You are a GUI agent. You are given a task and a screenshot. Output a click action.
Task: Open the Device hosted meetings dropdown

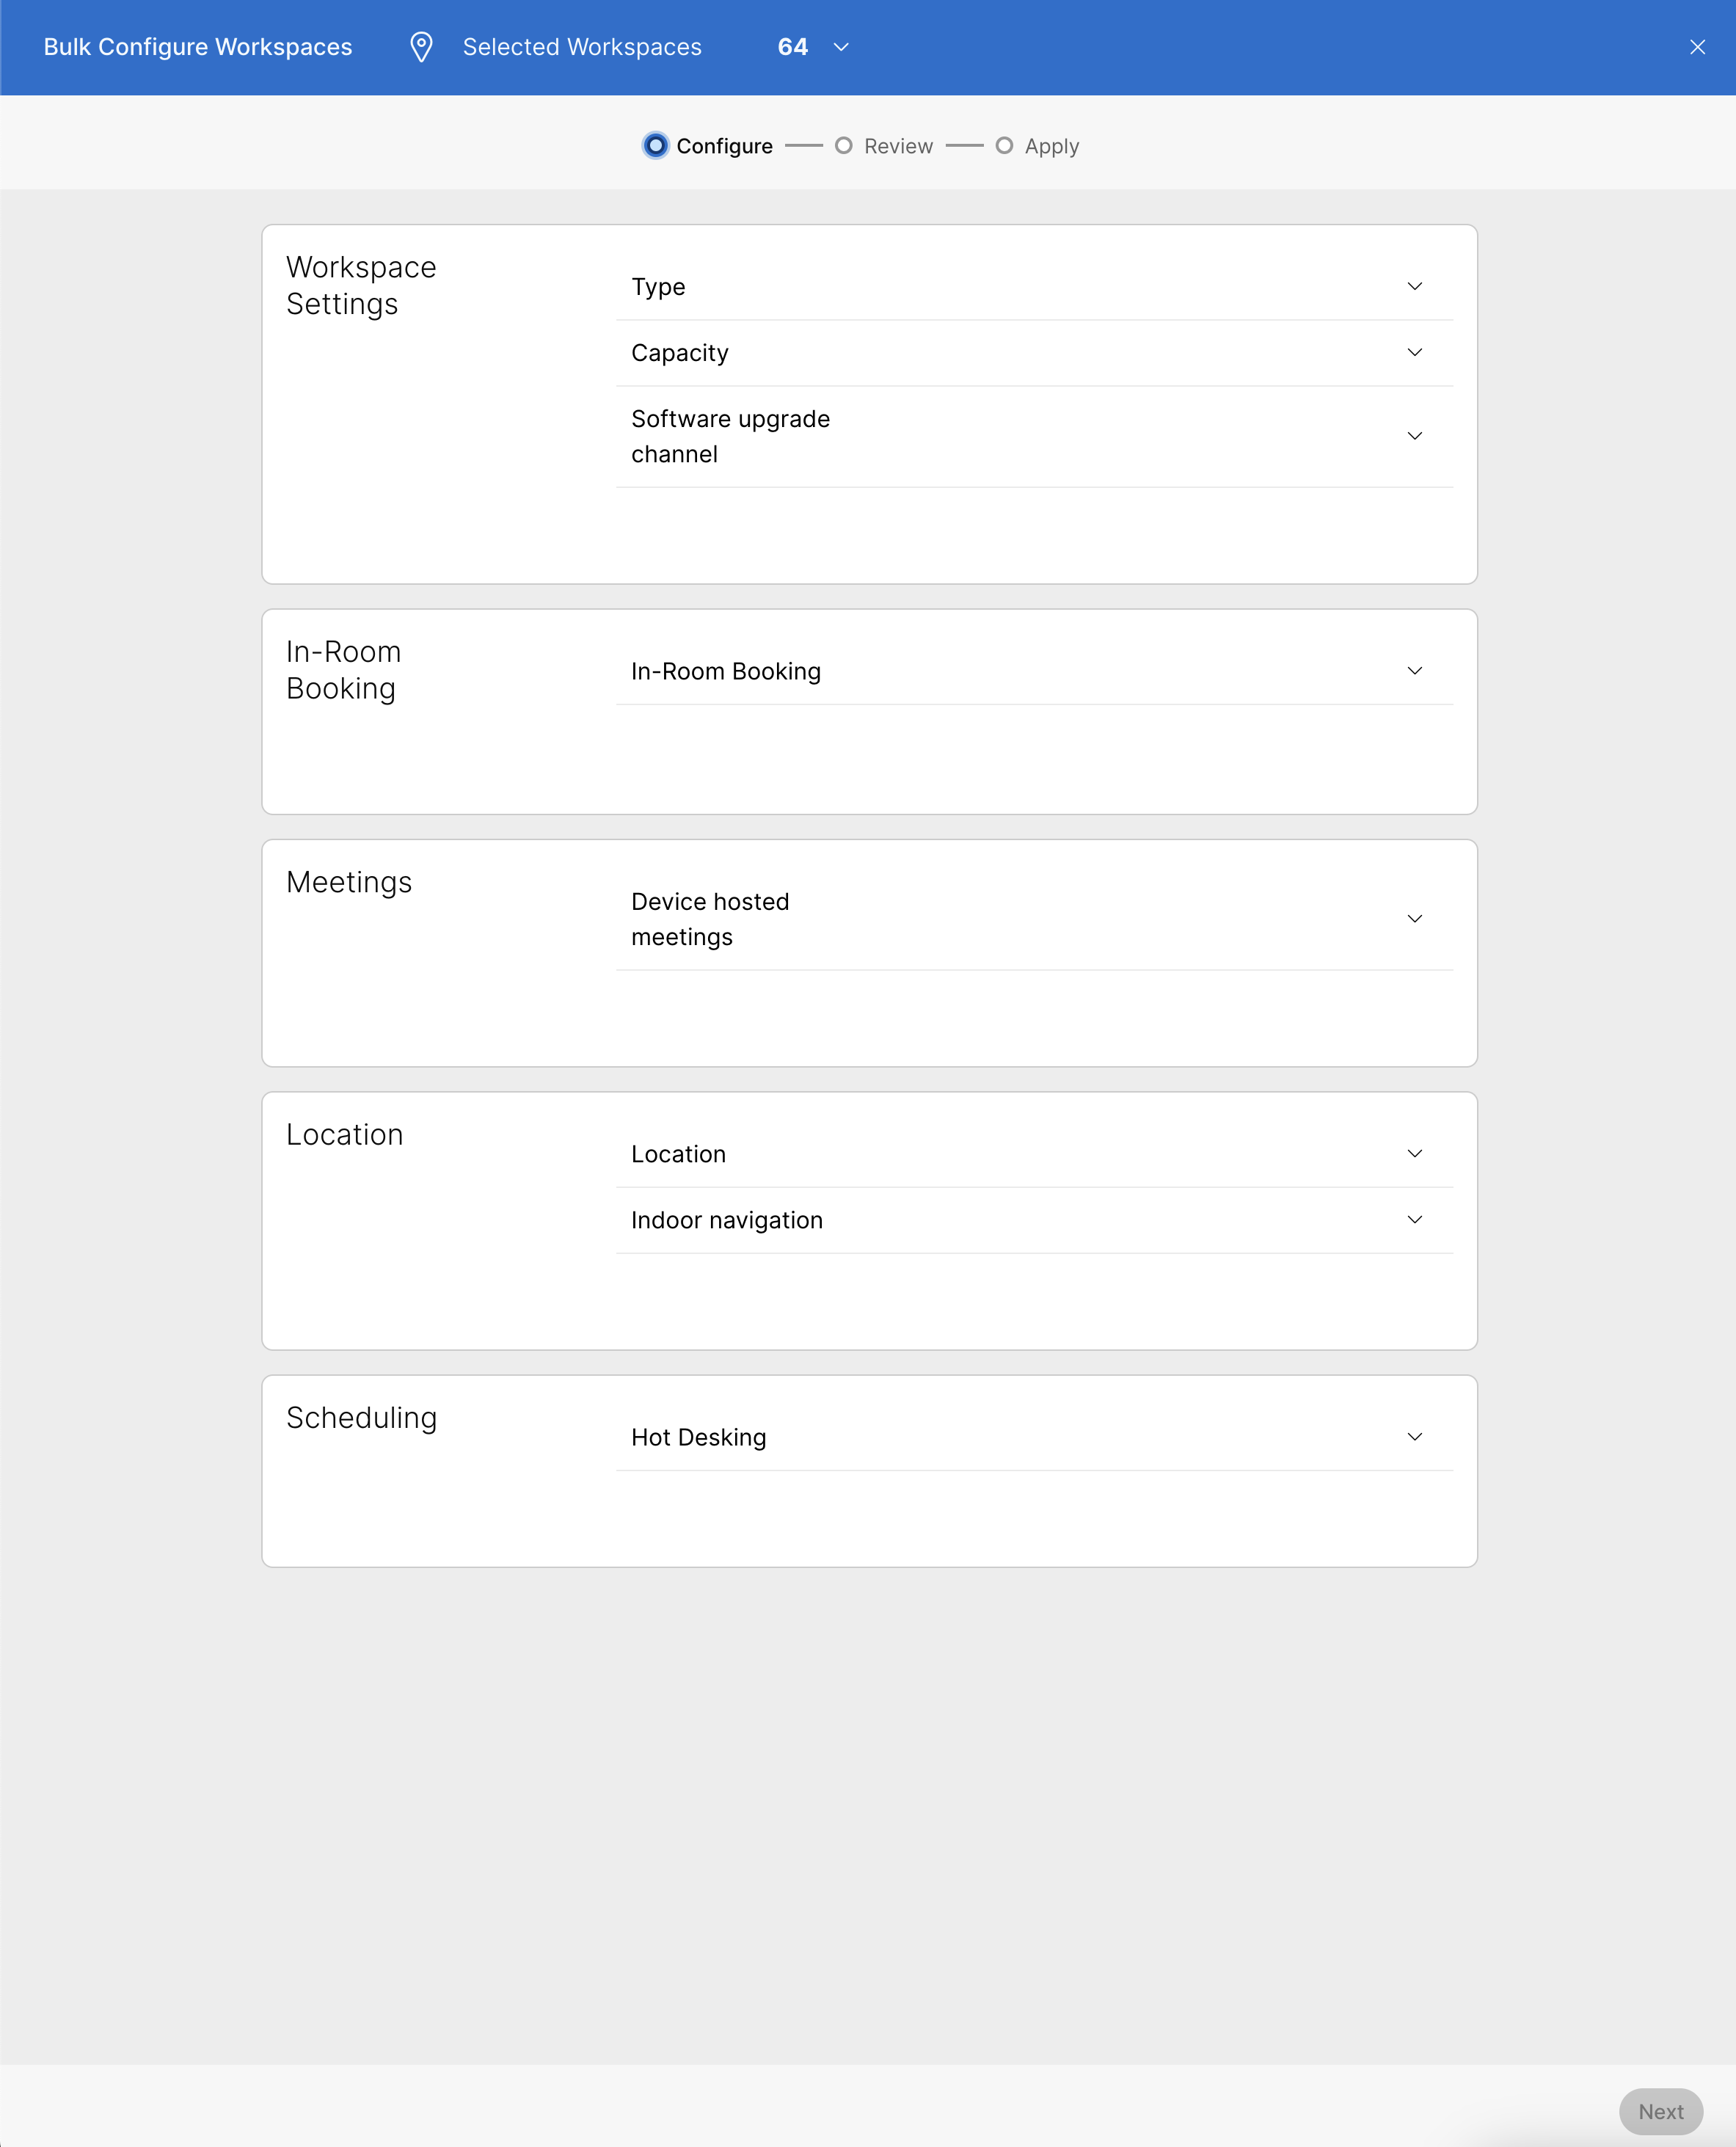1415,918
